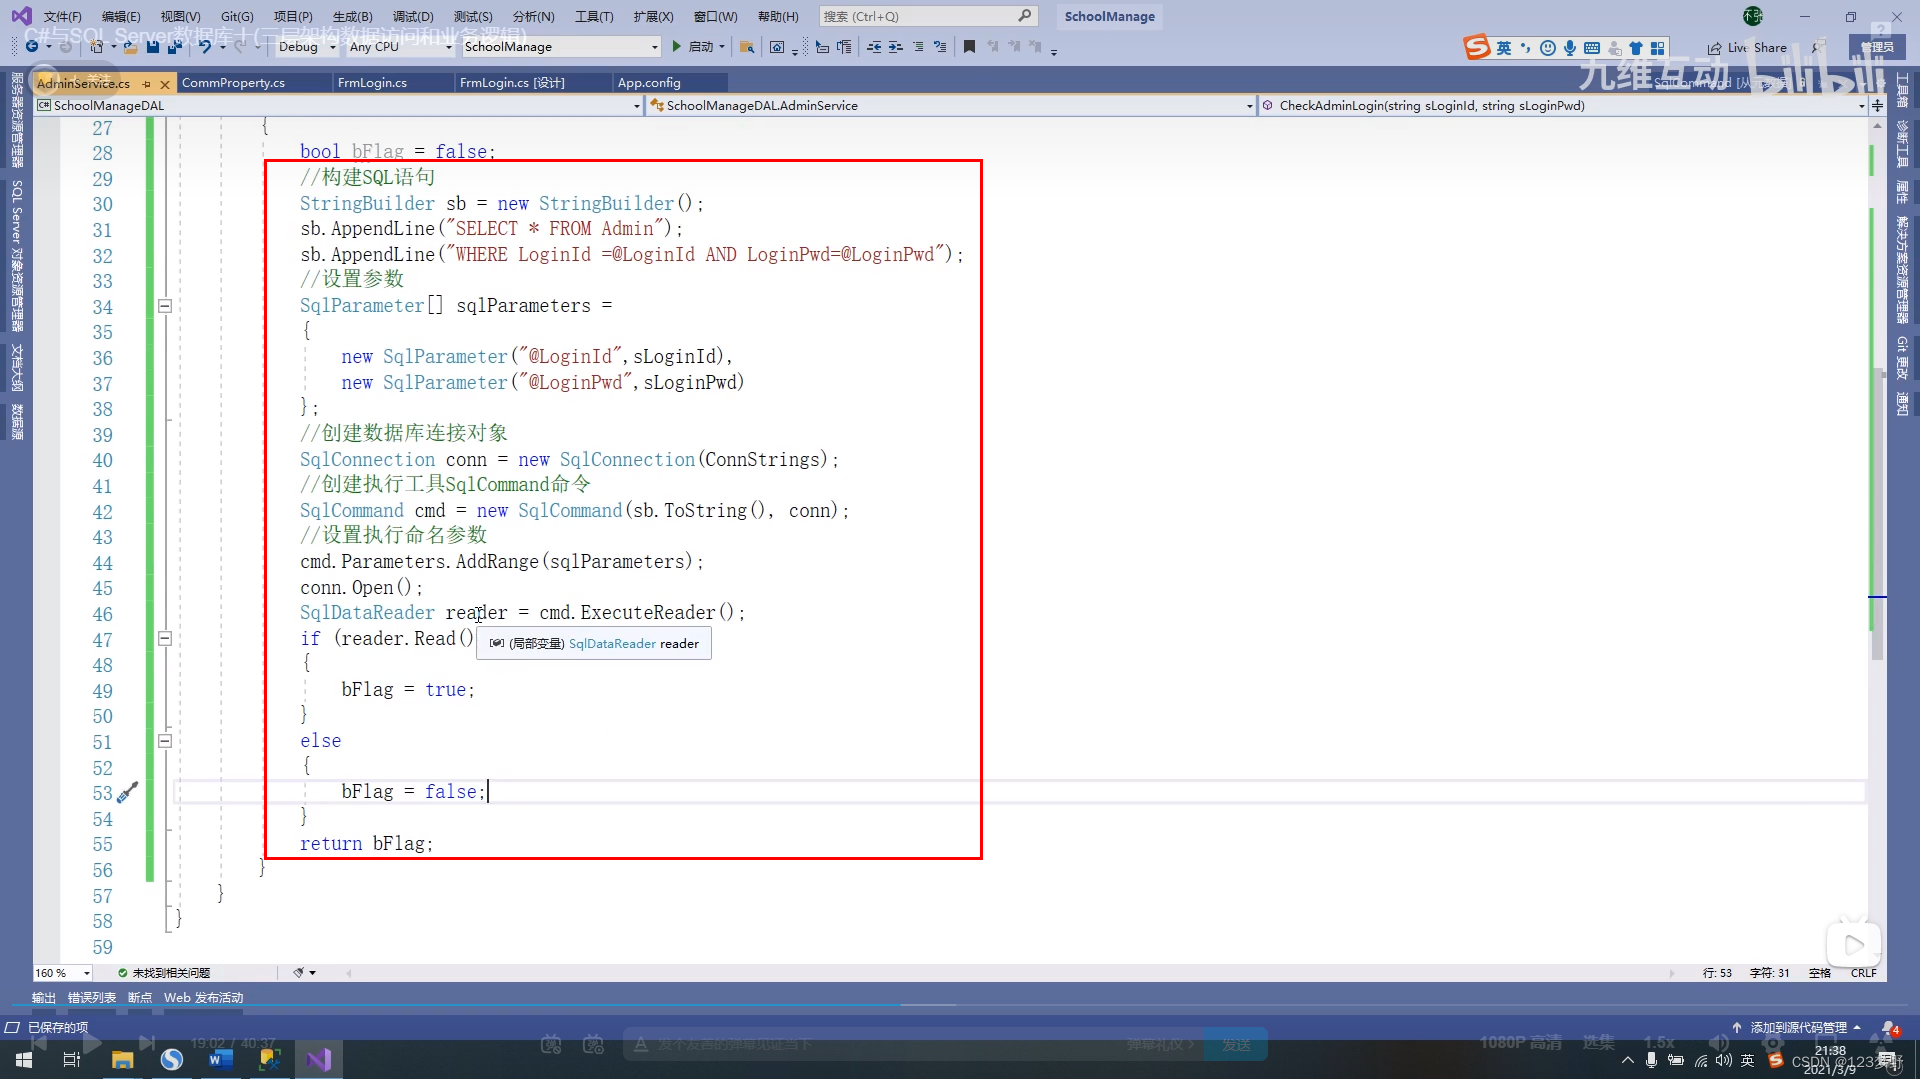Screen dimensions: 1920x1079
Task: Open the SQL Server 对象资源管理器 side tab
Action: (16, 257)
